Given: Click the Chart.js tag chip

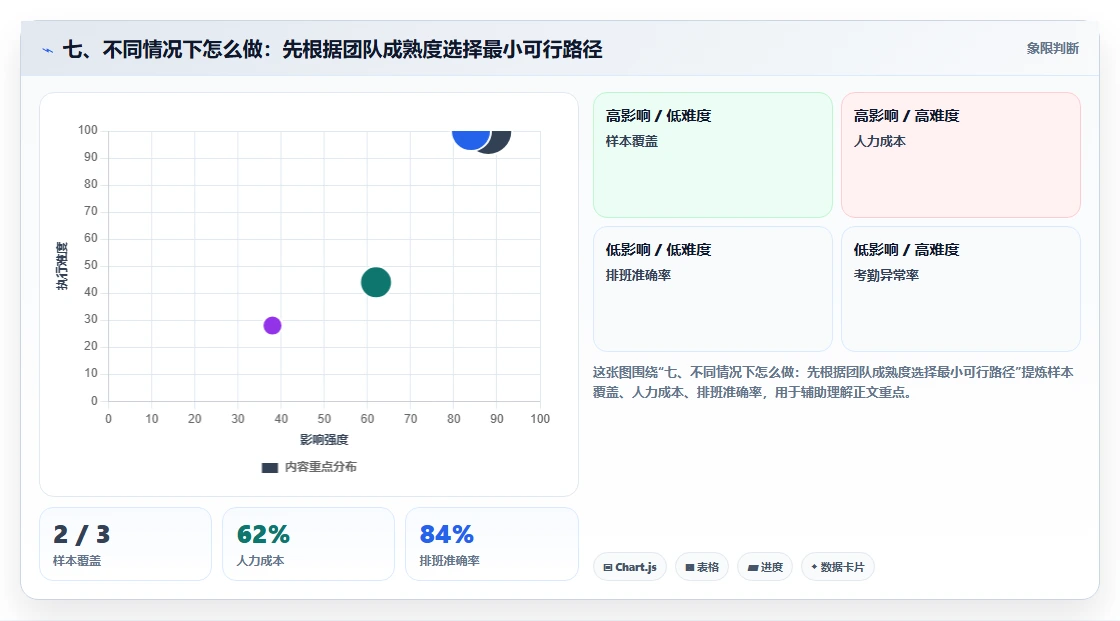Looking at the screenshot, I should click(630, 567).
